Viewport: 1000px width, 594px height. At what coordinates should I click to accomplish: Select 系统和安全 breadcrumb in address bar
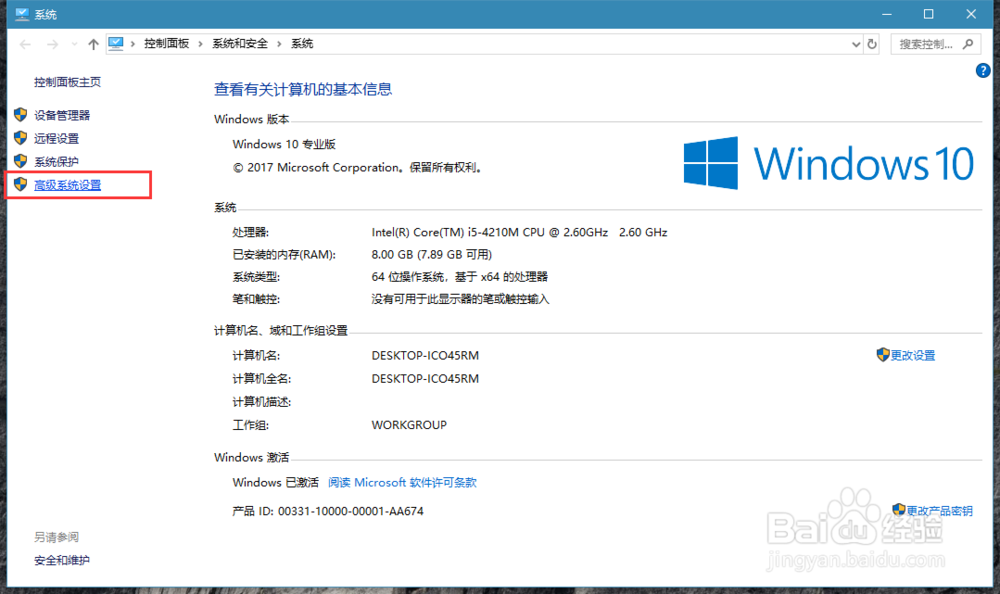coord(240,43)
